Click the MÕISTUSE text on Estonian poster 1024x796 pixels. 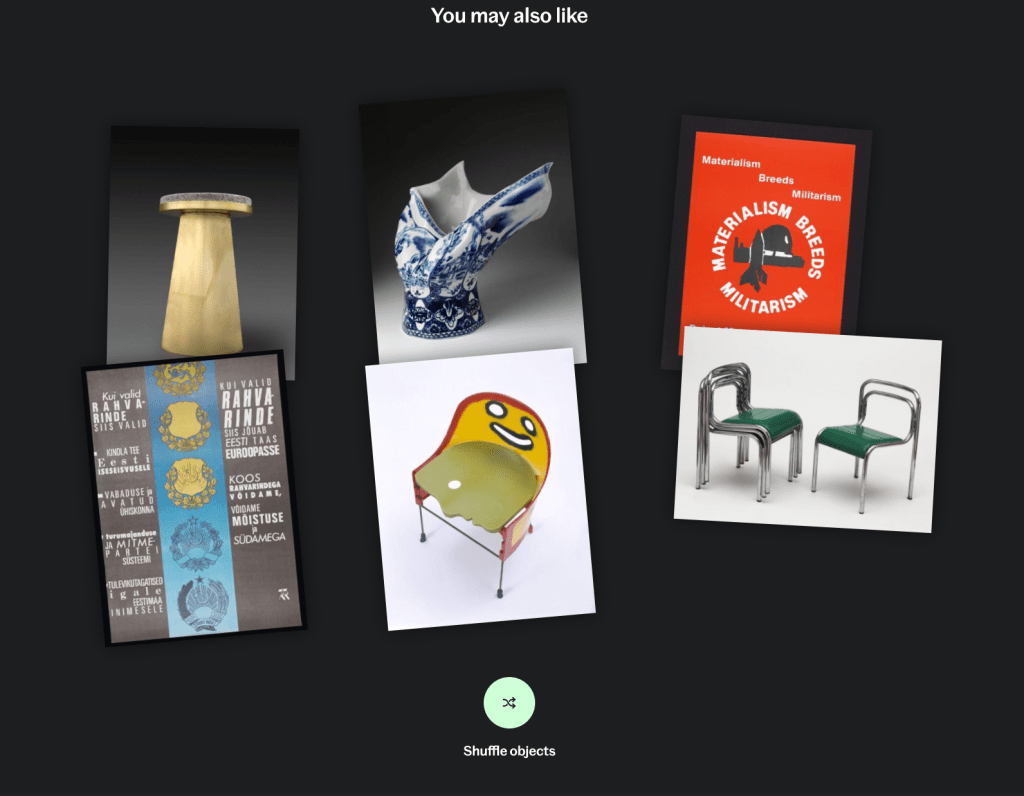(257, 519)
